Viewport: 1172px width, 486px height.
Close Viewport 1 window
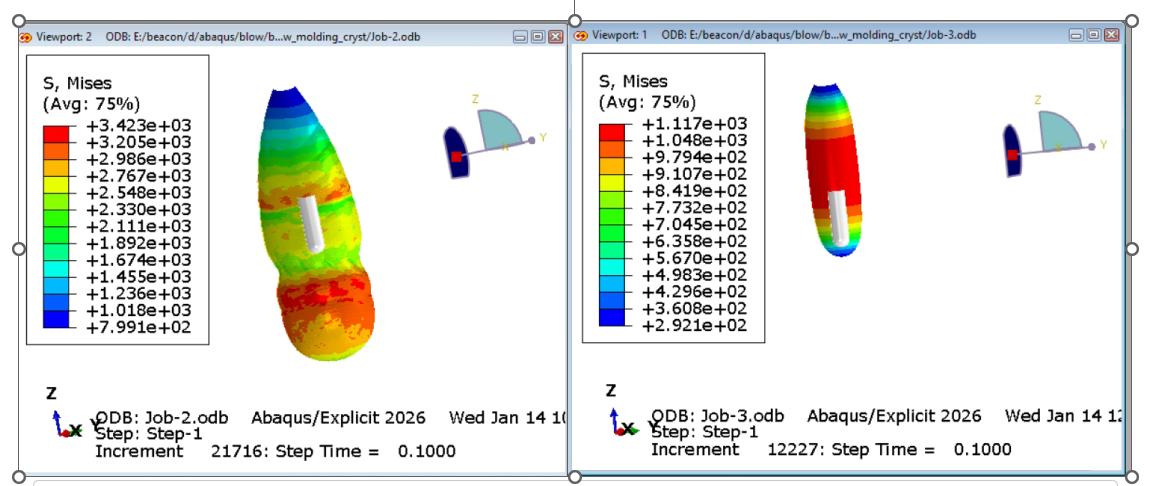tap(1111, 35)
